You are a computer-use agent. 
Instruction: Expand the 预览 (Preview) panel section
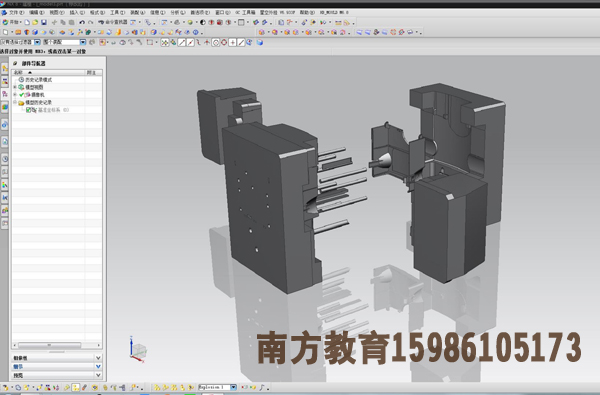(x=57, y=375)
